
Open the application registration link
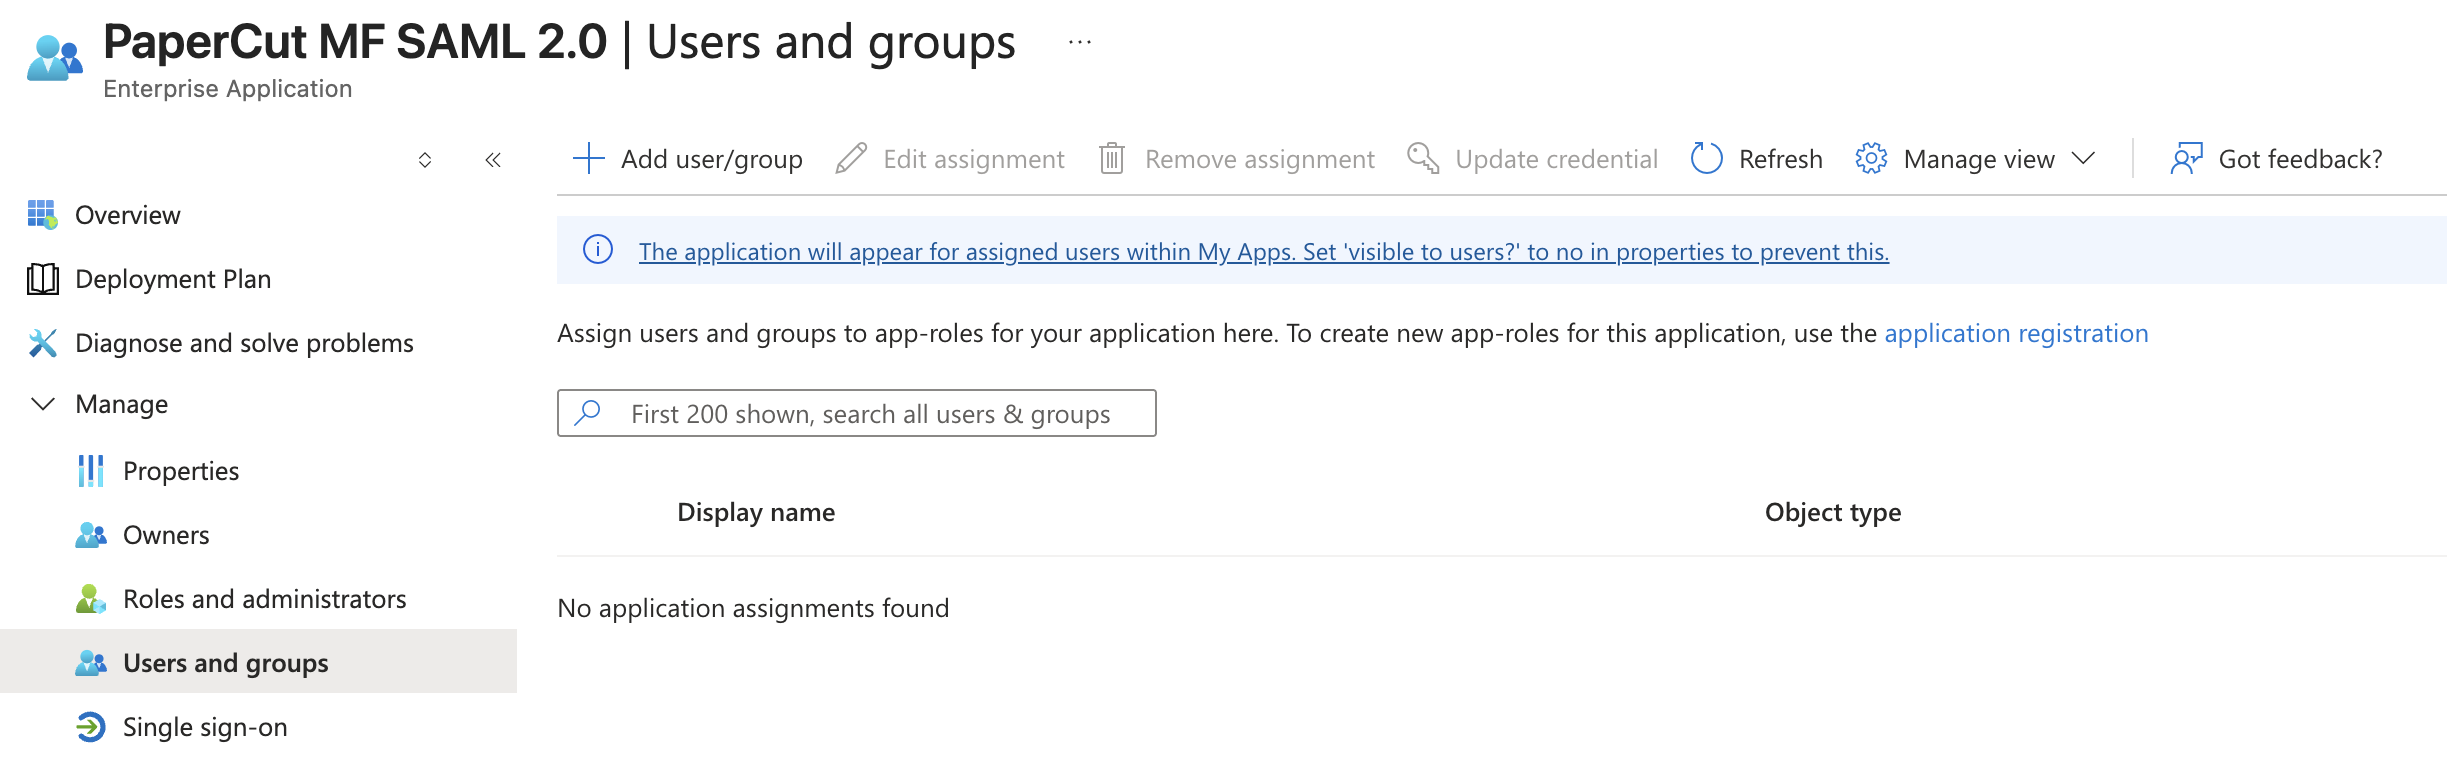pos(2016,333)
